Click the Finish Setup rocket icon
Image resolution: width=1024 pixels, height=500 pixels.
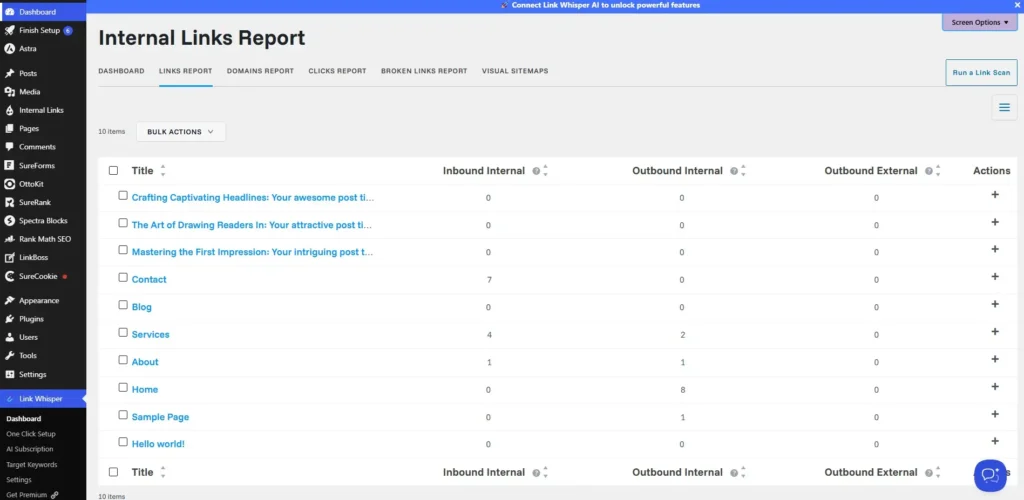coord(10,31)
